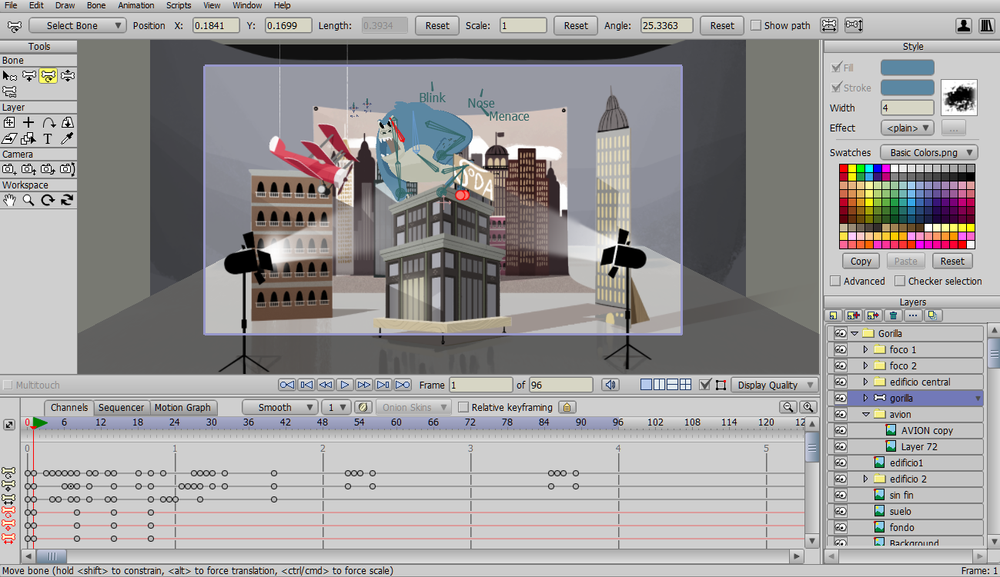Select the Set Origin layer tool
Image resolution: width=1000 pixels, height=577 pixels.
tap(10, 122)
